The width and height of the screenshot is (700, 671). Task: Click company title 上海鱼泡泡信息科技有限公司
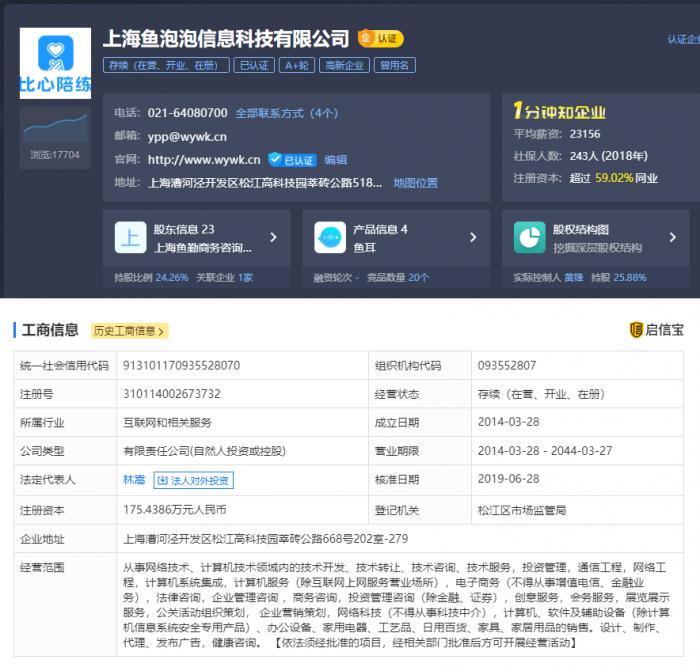pyautogui.click(x=226, y=39)
